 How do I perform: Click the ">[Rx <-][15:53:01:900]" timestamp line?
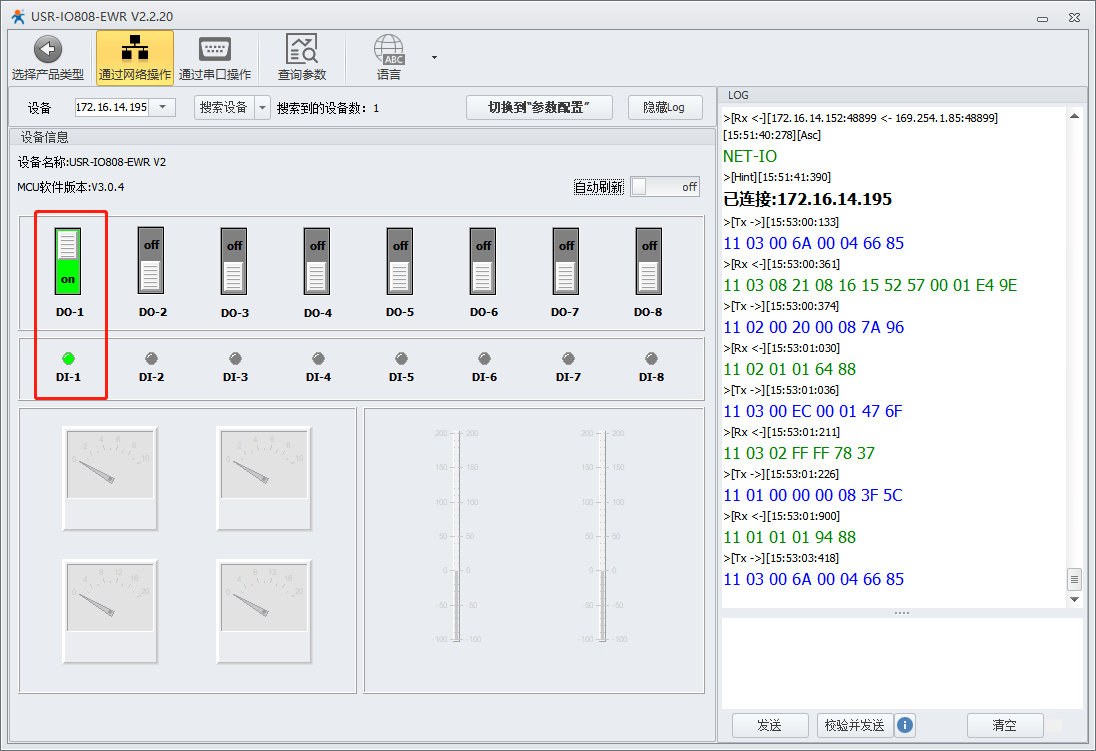point(781,516)
